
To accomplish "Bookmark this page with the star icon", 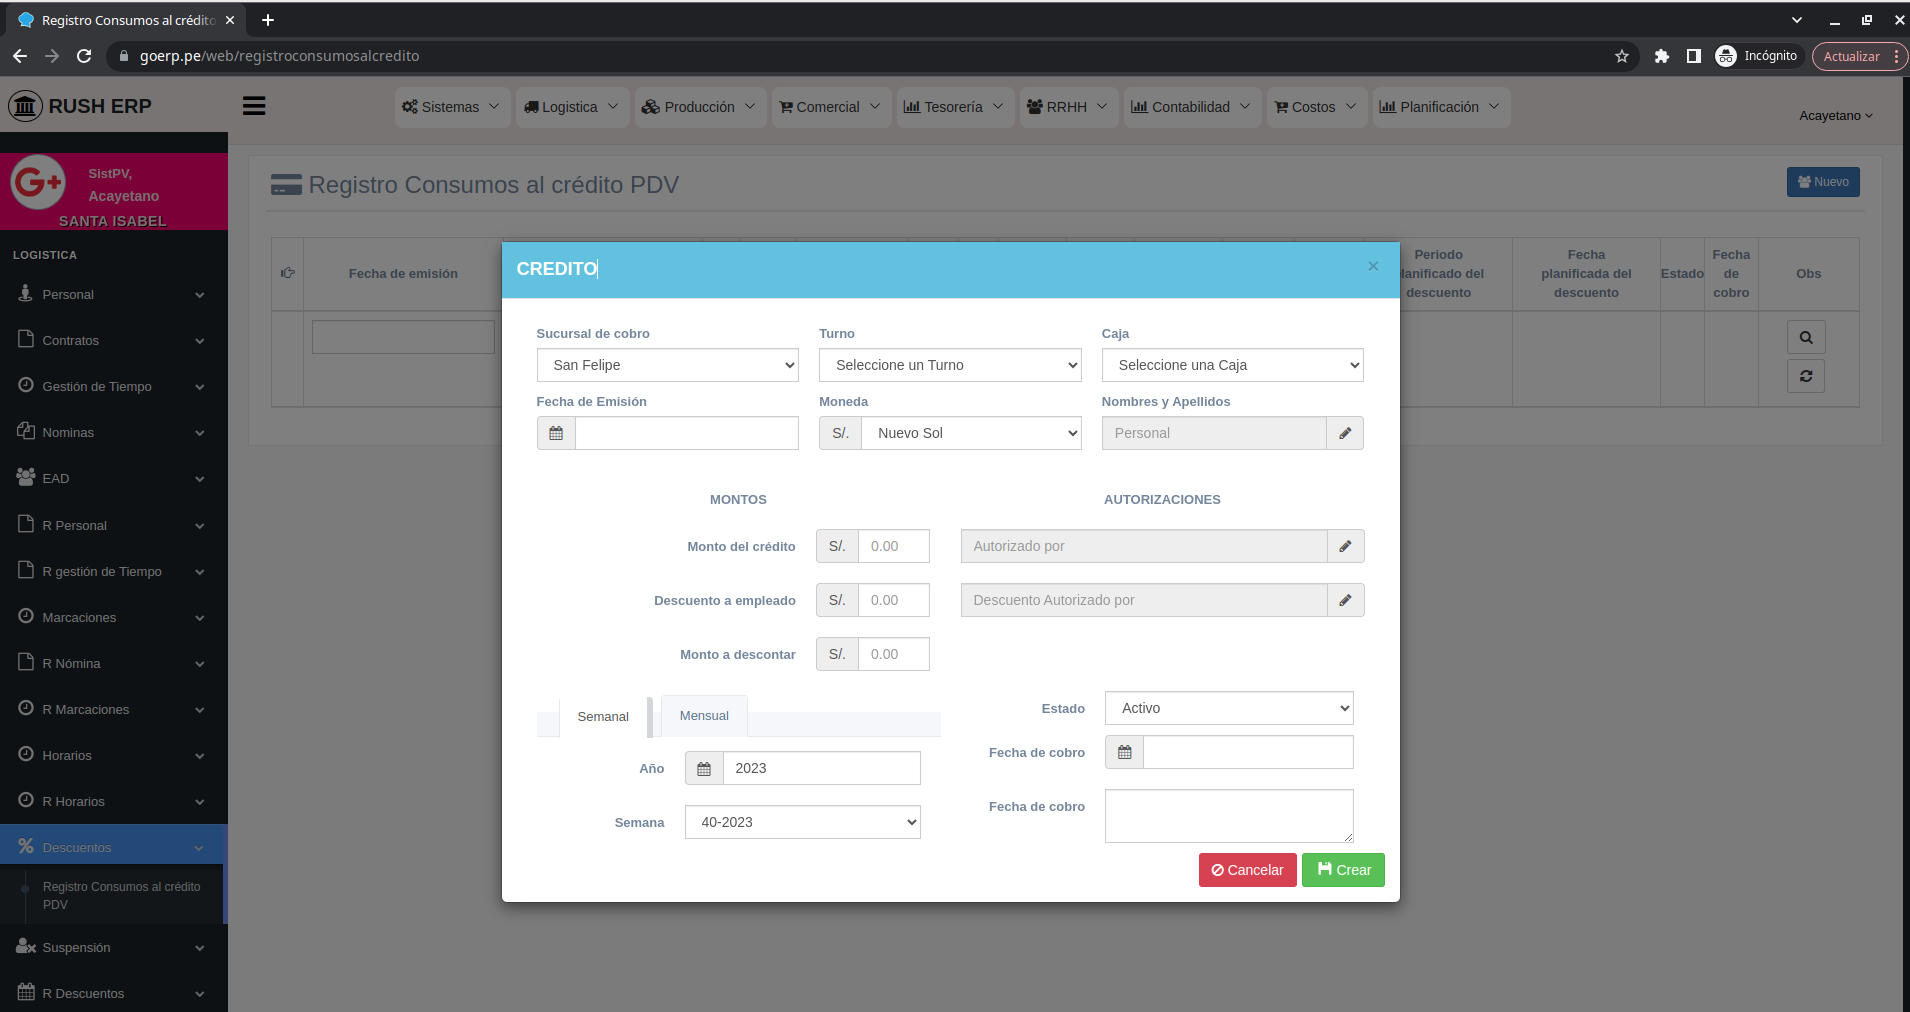I will pos(1621,56).
